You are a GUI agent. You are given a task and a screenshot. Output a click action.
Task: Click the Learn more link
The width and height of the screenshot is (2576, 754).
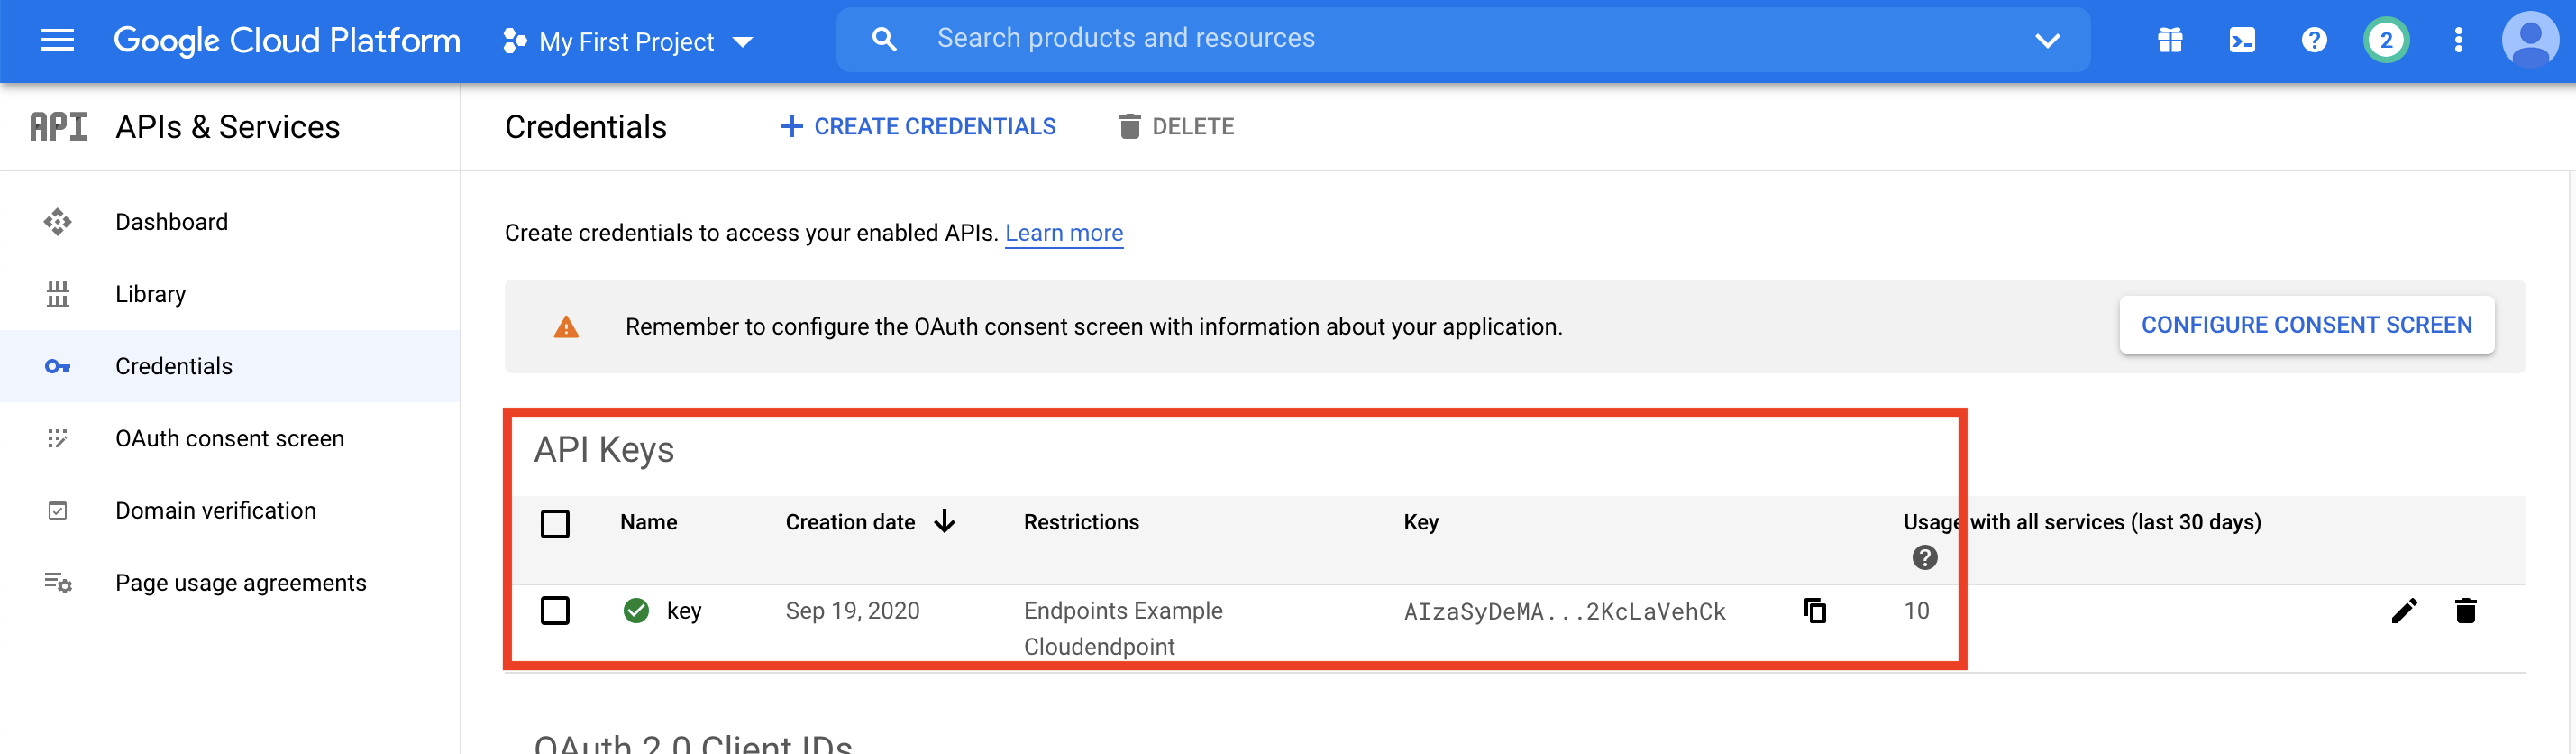[1063, 233]
